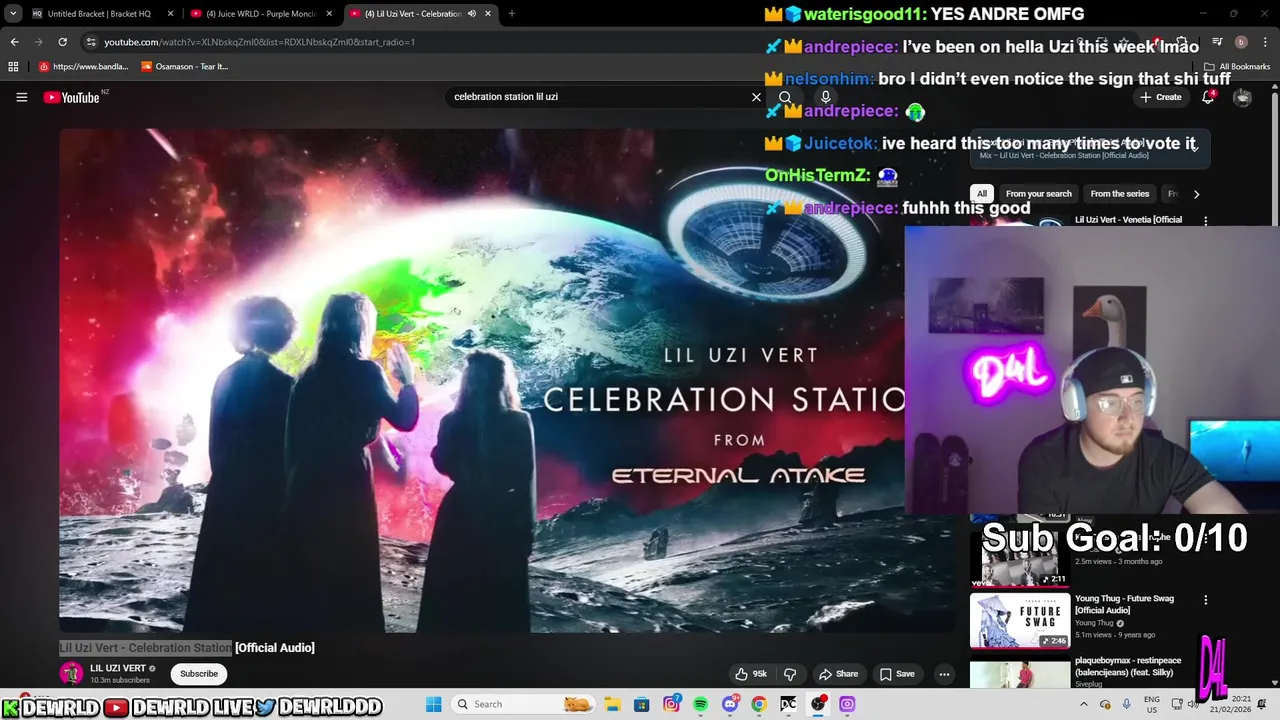Open YouTube notifications bell
1280x720 pixels.
coord(1208,97)
